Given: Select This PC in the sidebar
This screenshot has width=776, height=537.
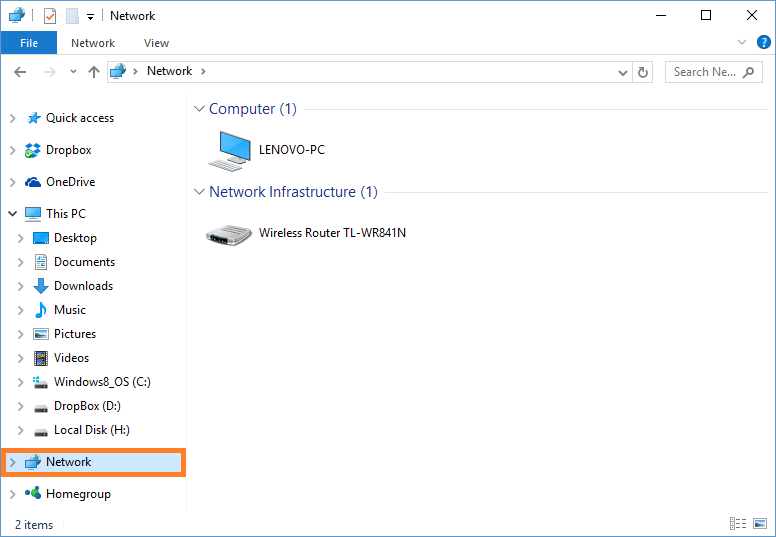Looking at the screenshot, I should [x=65, y=214].
